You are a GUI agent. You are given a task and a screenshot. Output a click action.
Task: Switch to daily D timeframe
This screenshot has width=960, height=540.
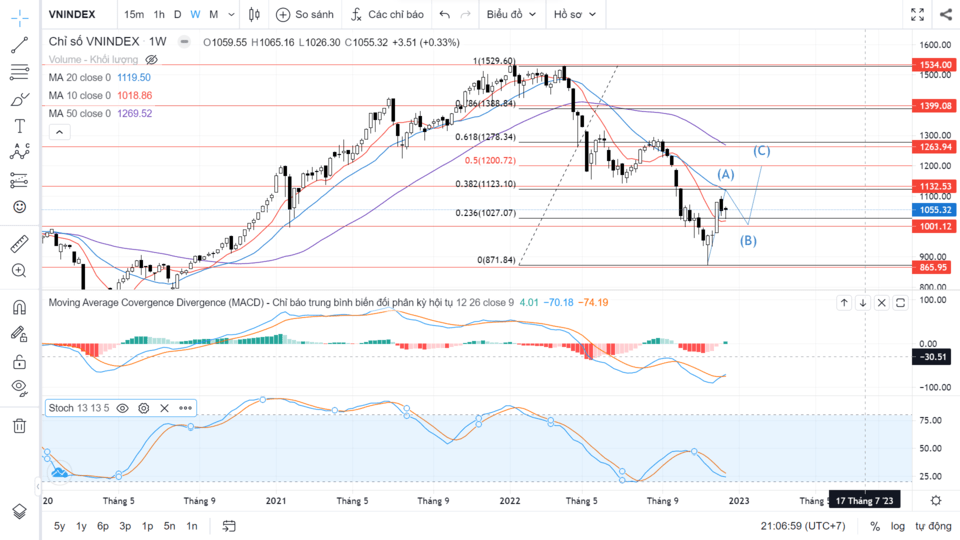[178, 14]
